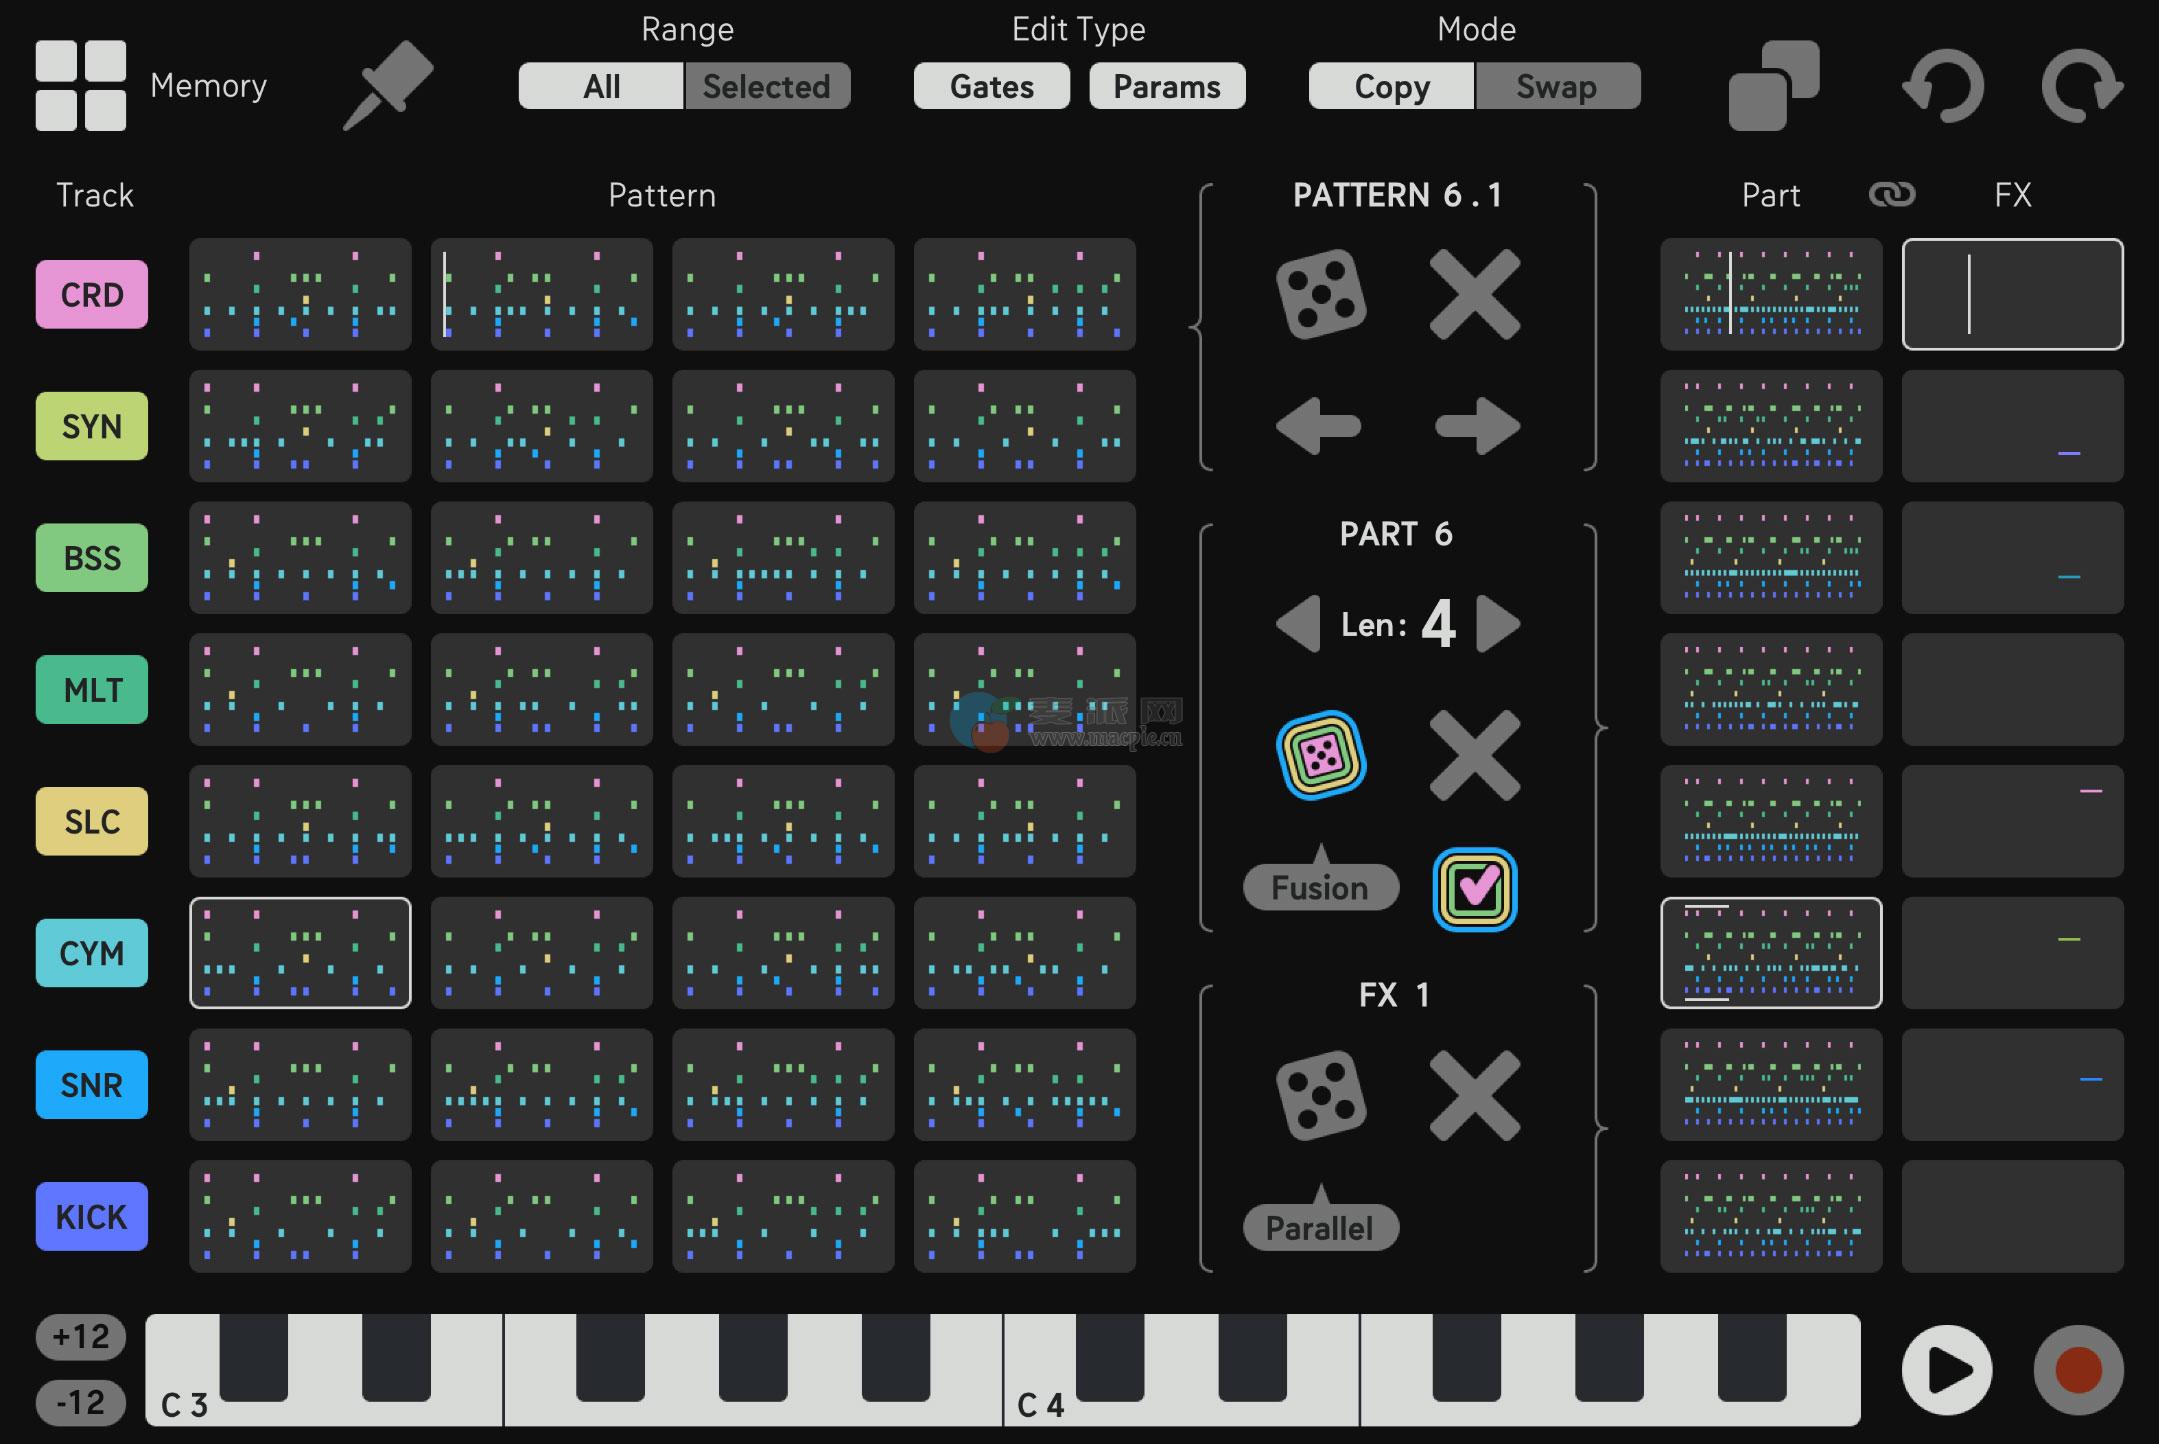2159x1444 pixels.
Task: Open the Parallel FX mode selector
Action: coord(1320,1227)
